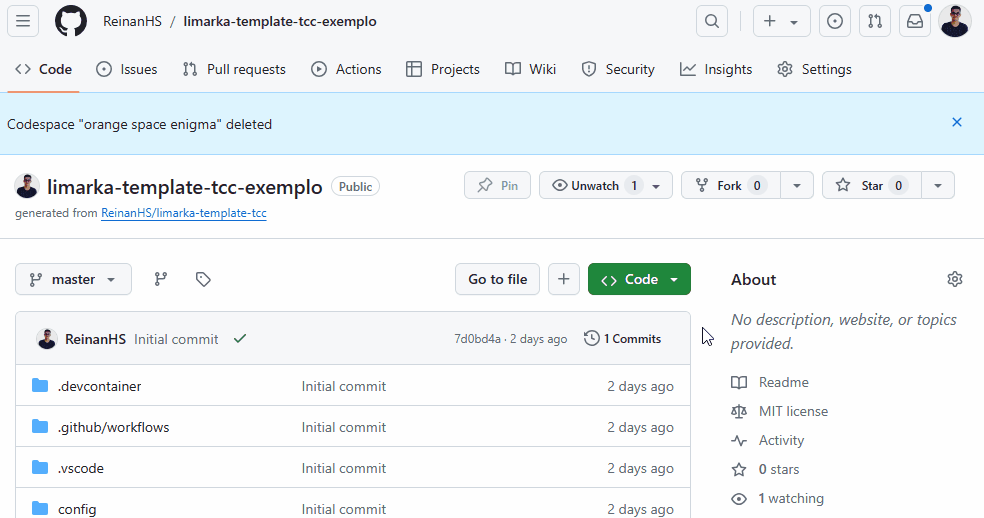Switch to the Issues tab
The width and height of the screenshot is (984, 518).
127,69
